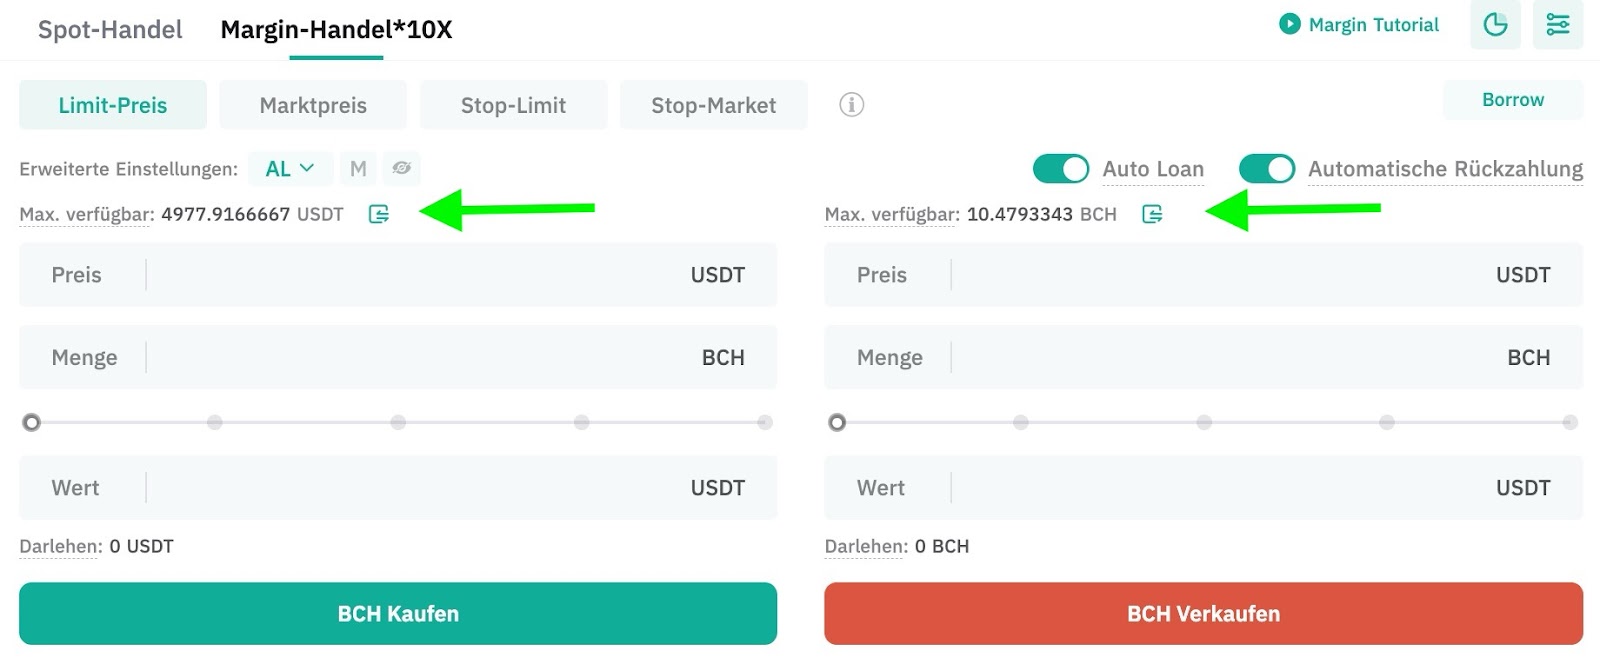
Task: Expand the AL dropdown
Action: click(x=290, y=169)
